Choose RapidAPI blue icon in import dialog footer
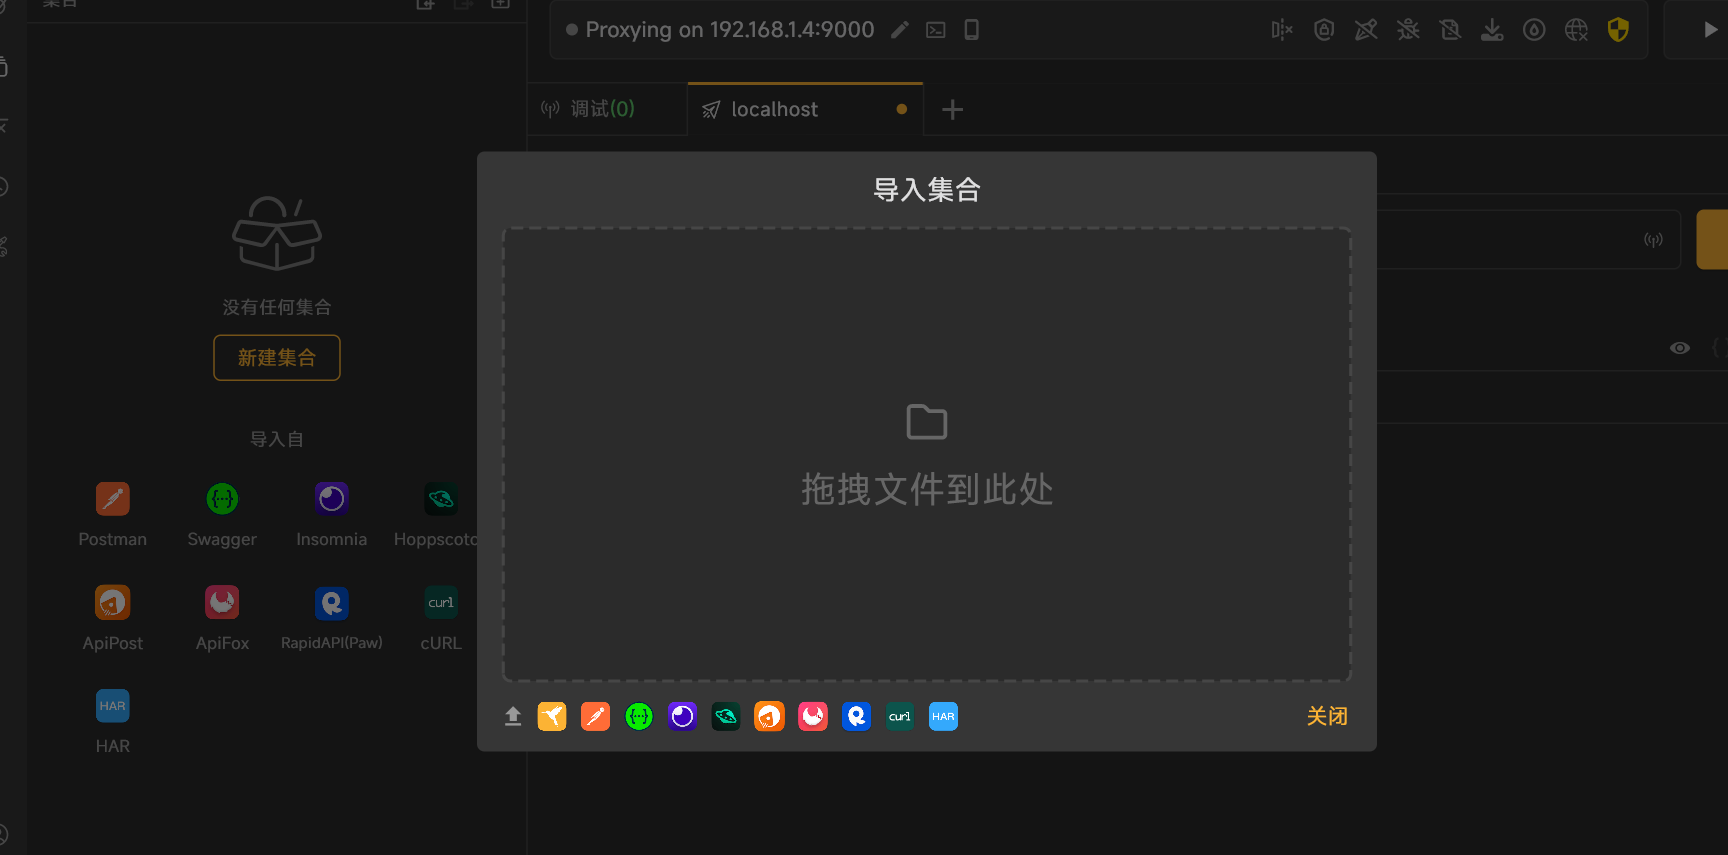The height and width of the screenshot is (855, 1728). point(856,716)
